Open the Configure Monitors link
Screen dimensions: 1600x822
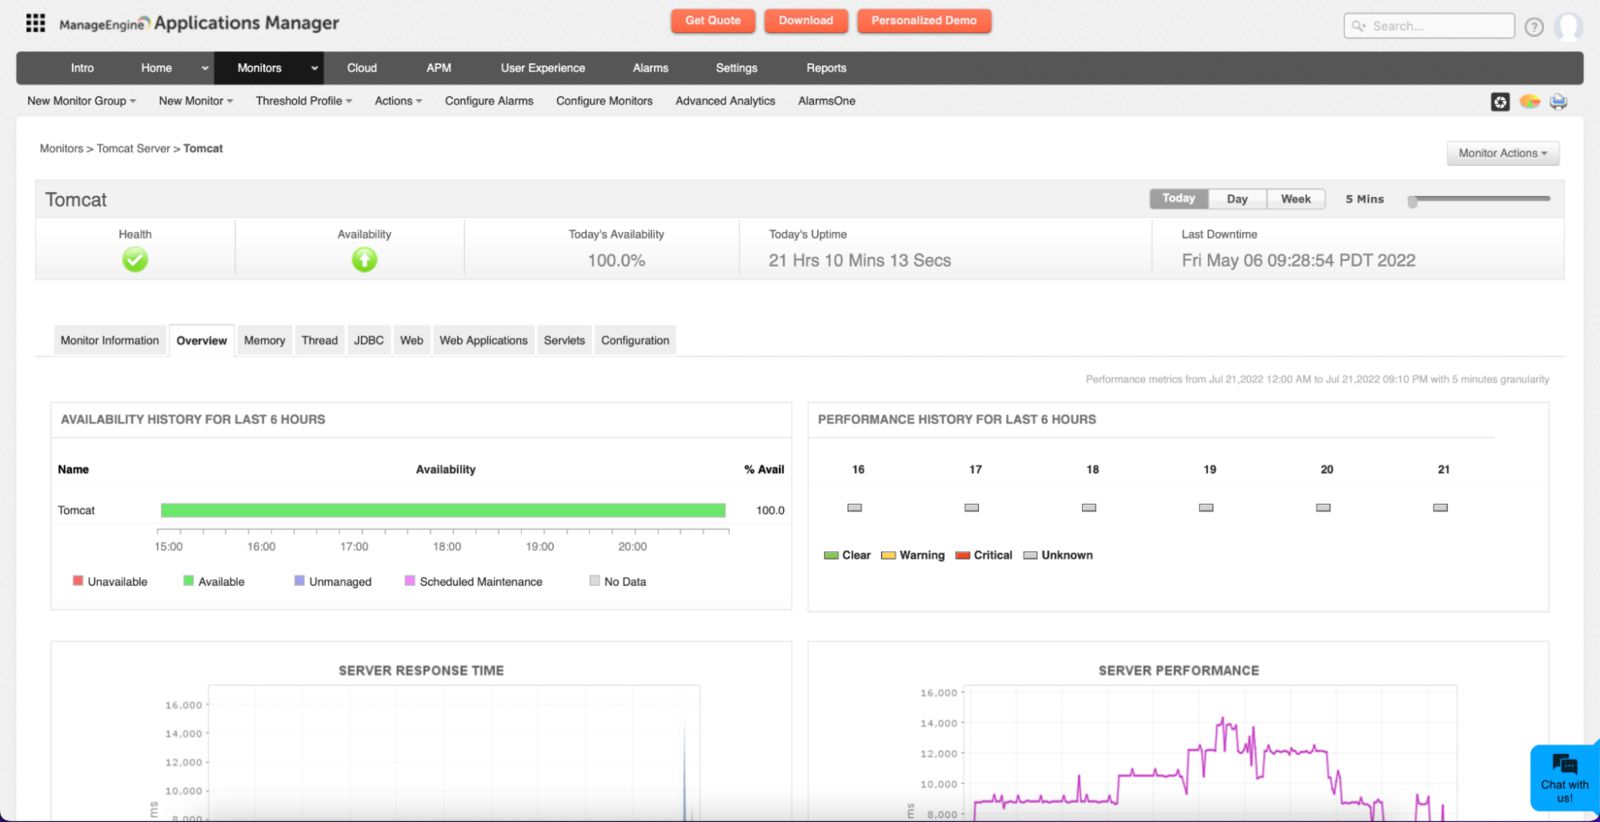coord(604,101)
